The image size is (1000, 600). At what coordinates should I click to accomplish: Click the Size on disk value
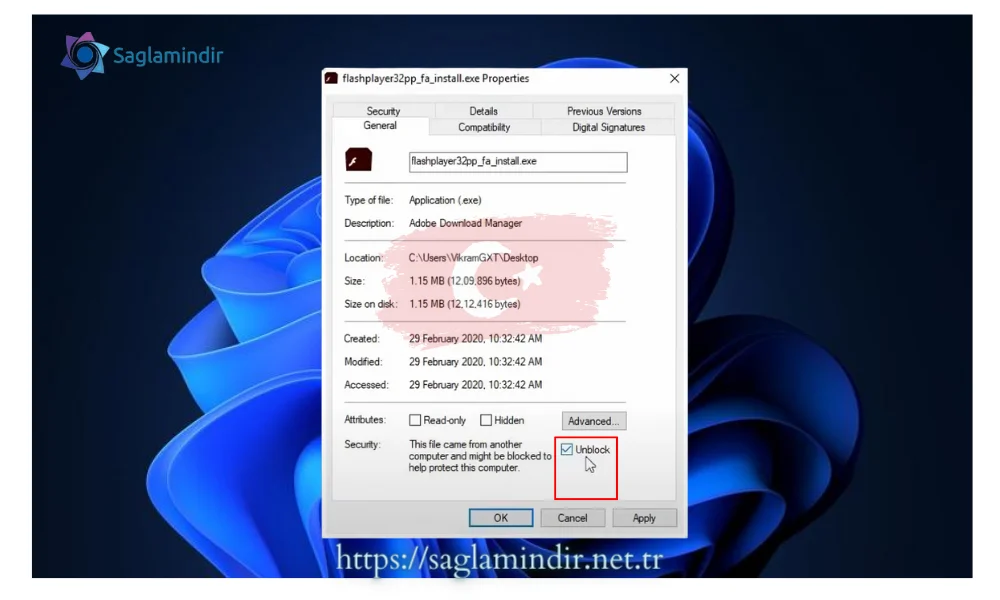[x=464, y=304]
